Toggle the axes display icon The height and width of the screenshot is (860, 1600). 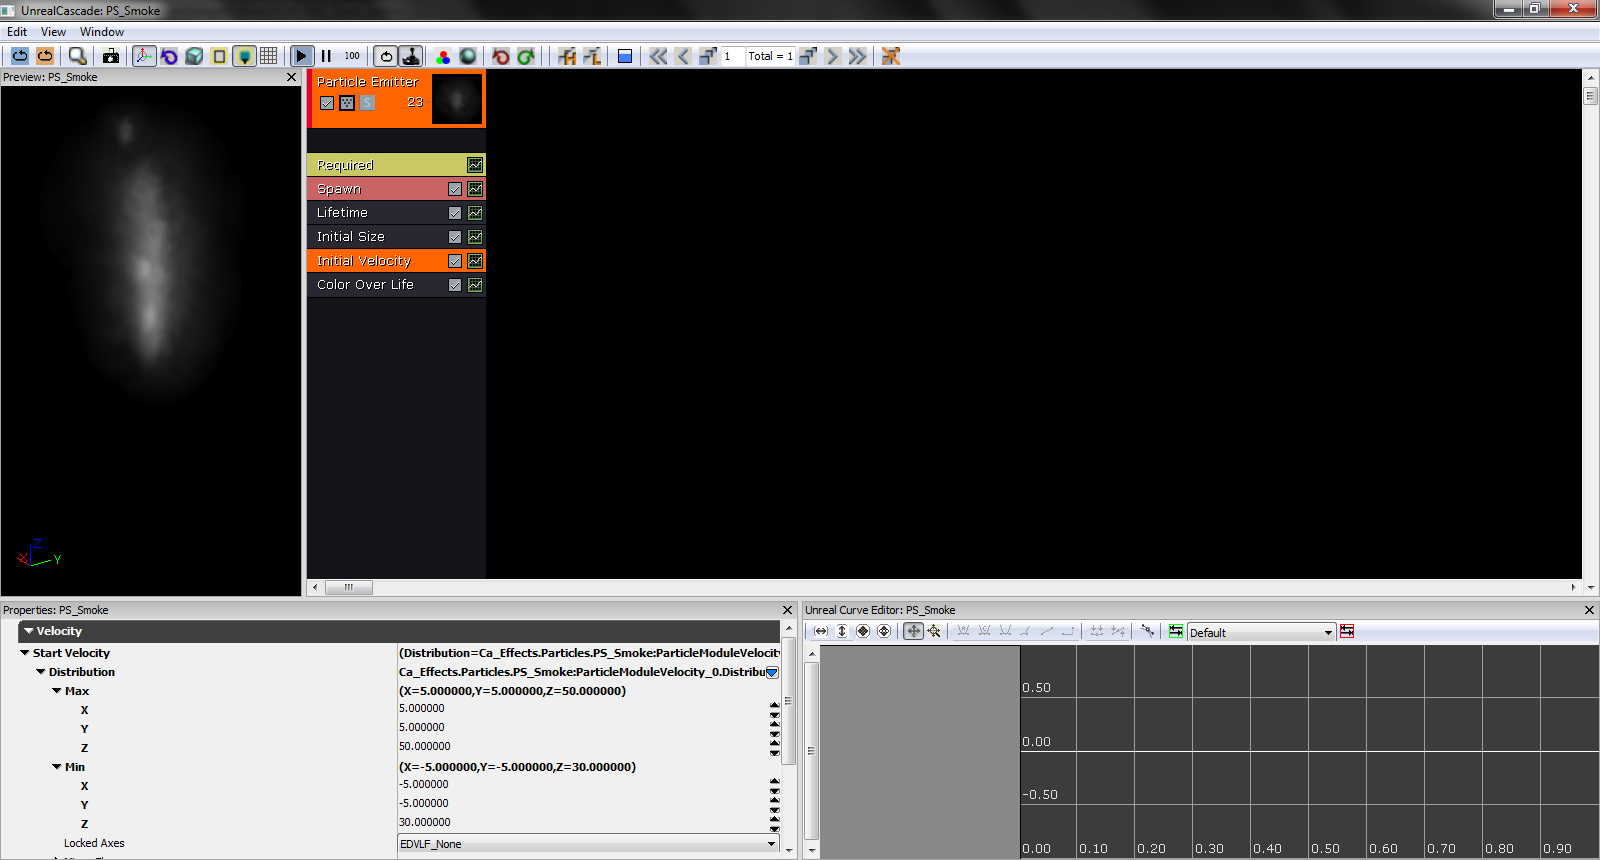tap(144, 56)
